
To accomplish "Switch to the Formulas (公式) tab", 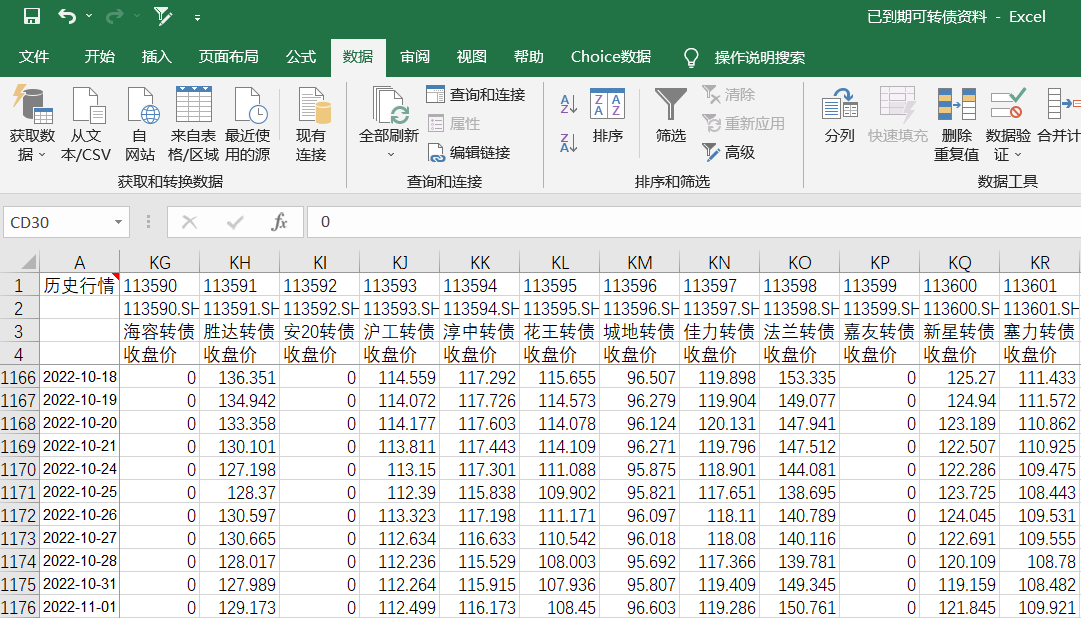I will (x=300, y=57).
